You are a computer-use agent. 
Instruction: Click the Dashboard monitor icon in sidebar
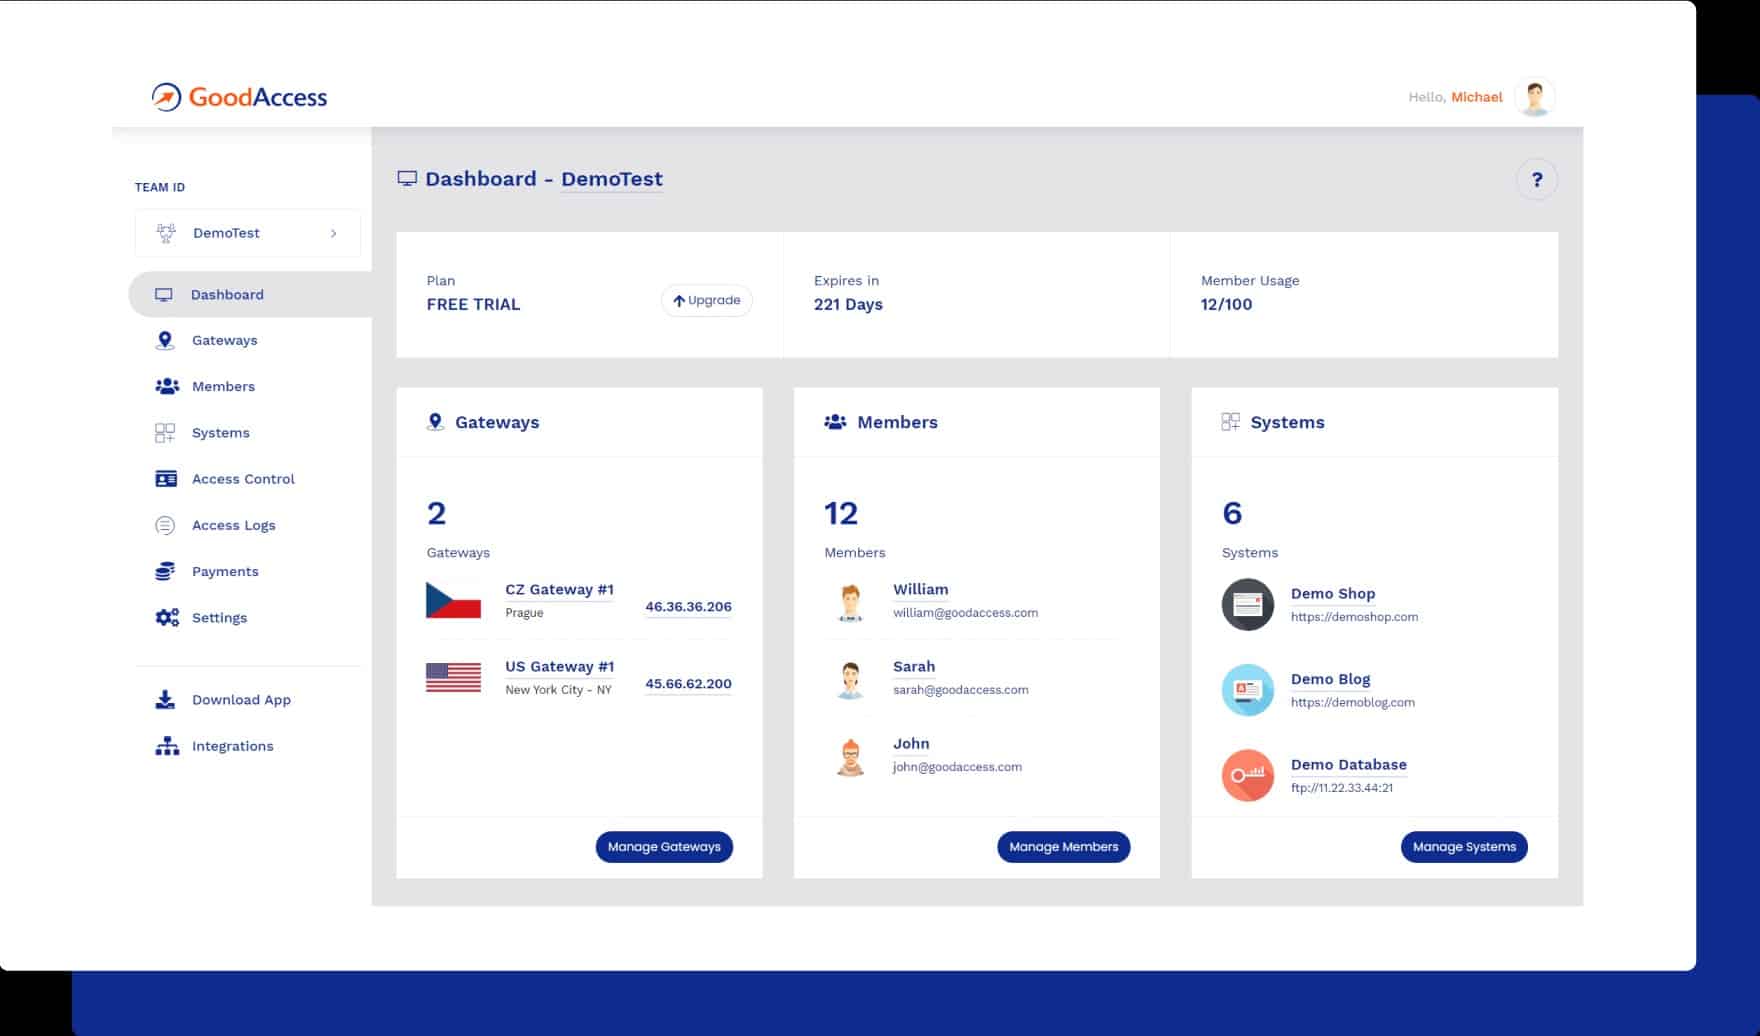click(164, 295)
